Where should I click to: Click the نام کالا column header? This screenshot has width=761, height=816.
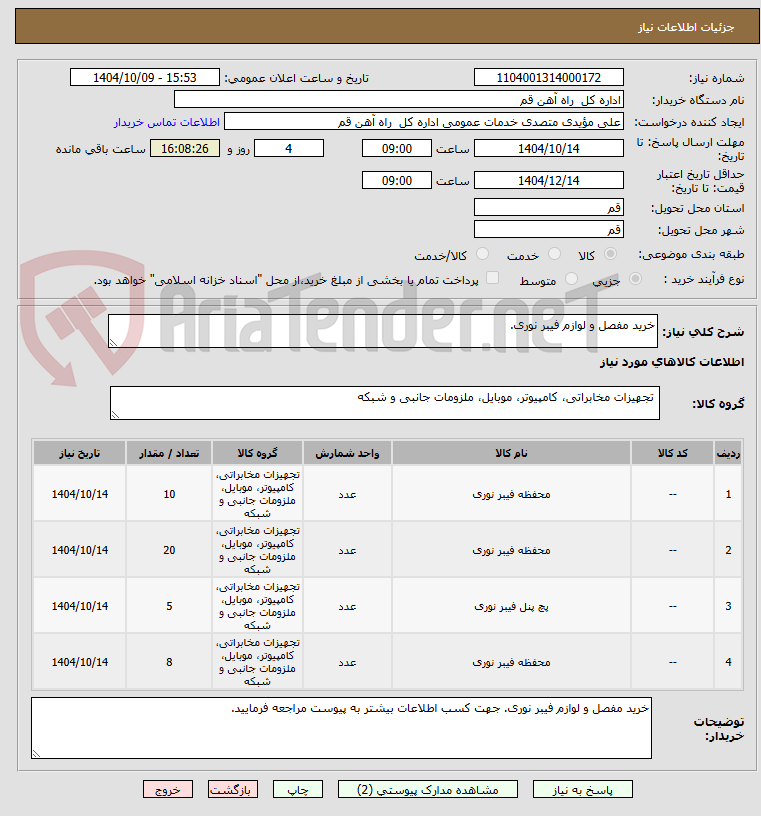pyautogui.click(x=511, y=453)
